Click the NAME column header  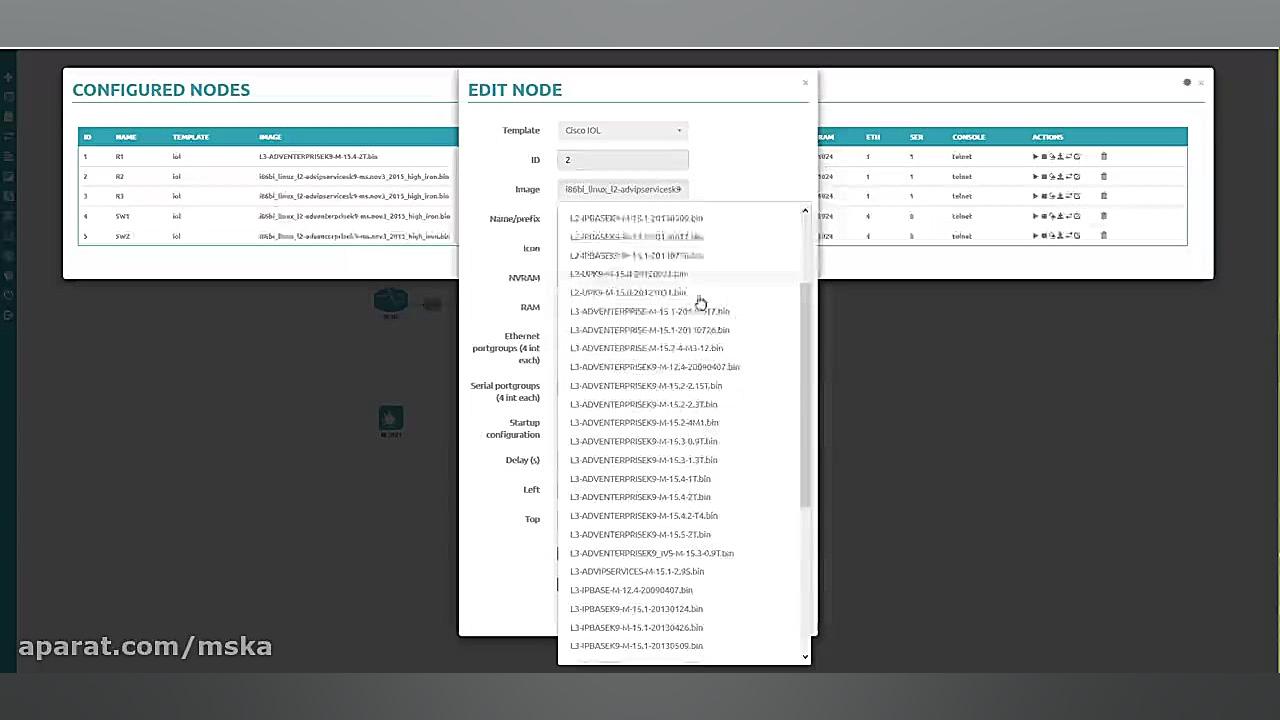point(126,137)
